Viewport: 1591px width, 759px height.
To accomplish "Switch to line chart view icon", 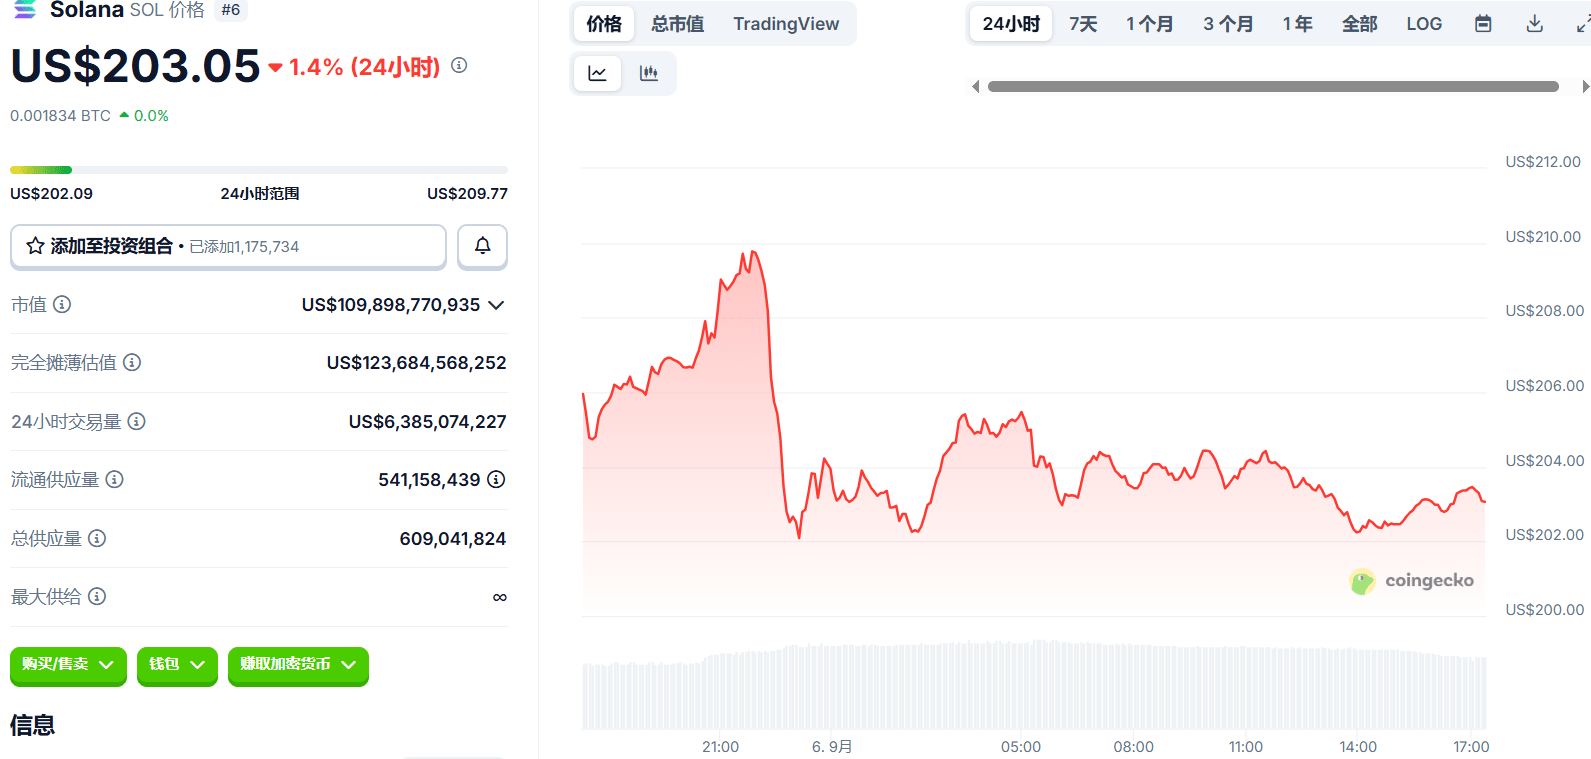I will coord(598,73).
